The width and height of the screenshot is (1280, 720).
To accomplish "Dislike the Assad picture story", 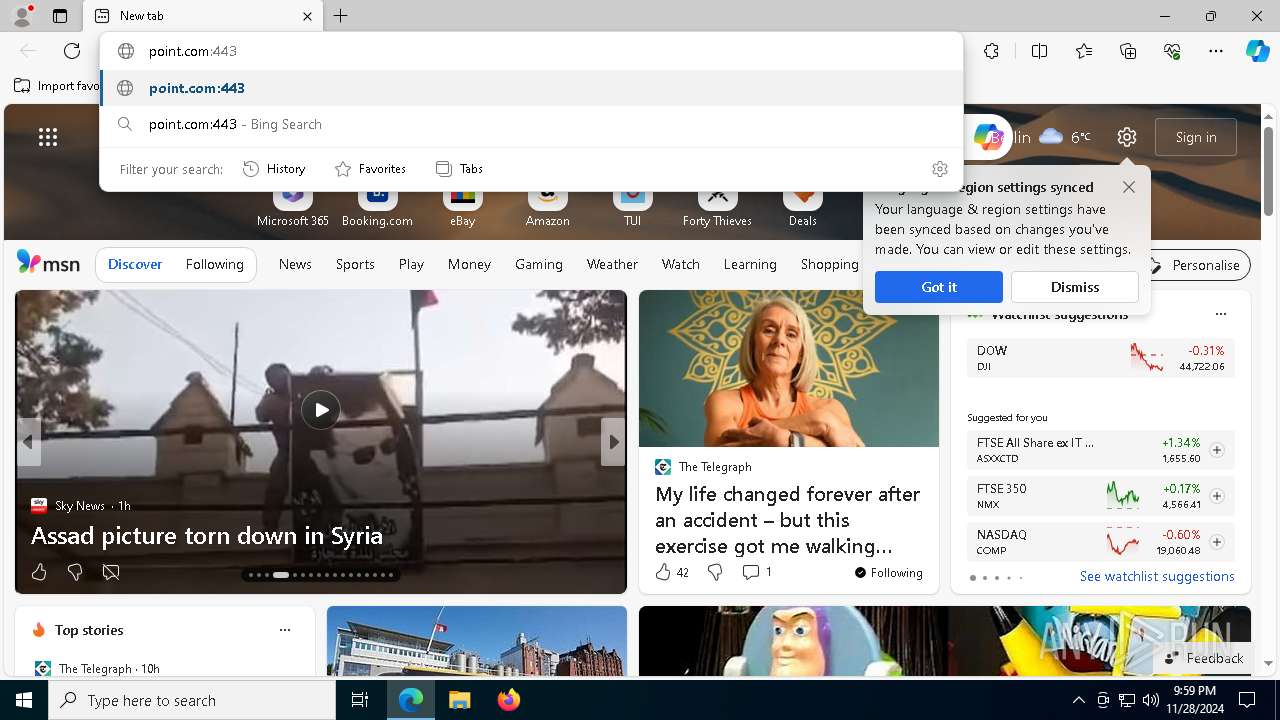I will pyautogui.click(x=75, y=572).
